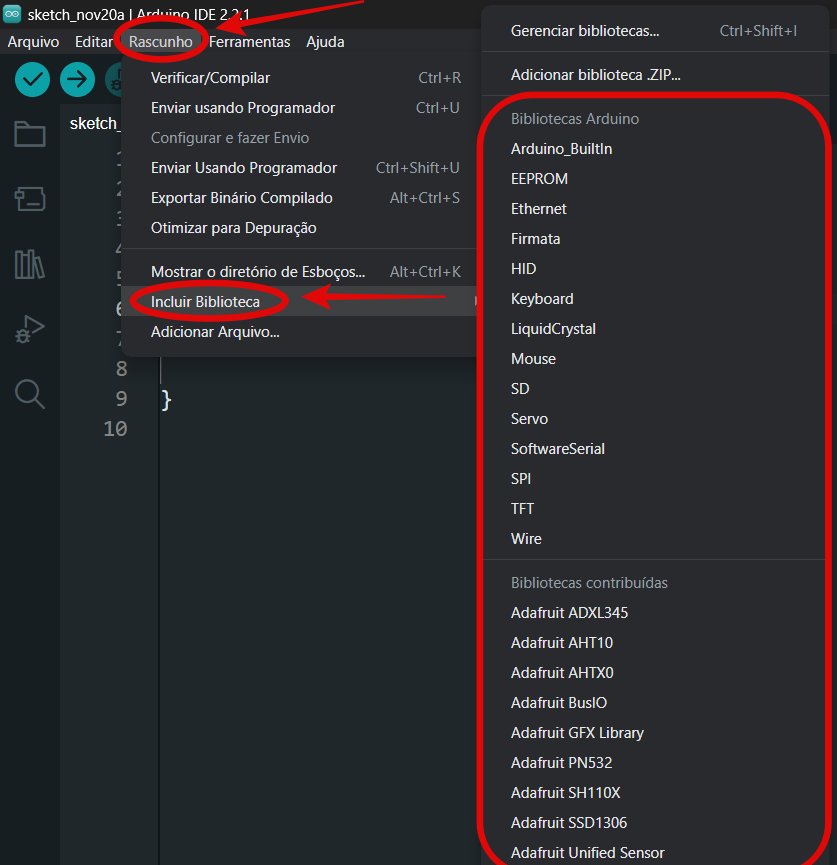Open the Search magnifier sidebar icon

click(x=30, y=394)
